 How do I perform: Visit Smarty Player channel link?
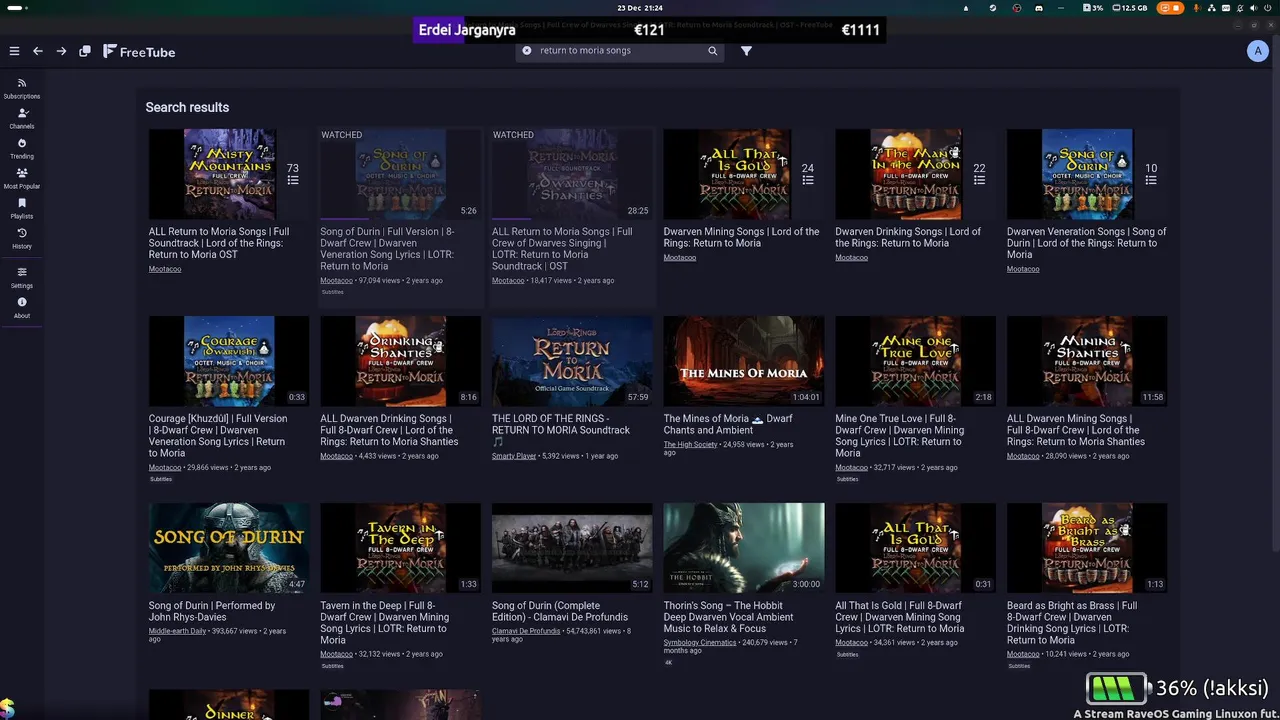(x=514, y=456)
